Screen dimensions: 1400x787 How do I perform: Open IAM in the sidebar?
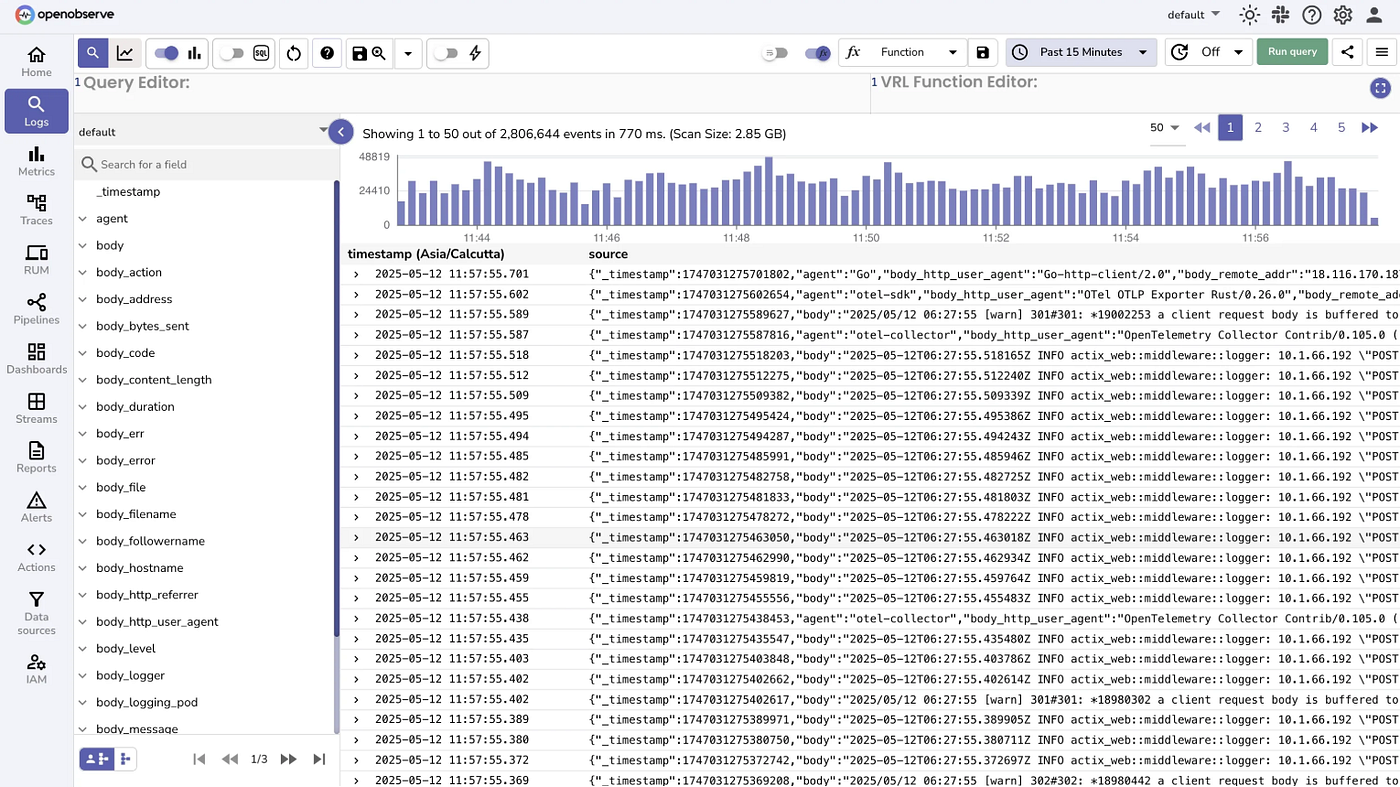(36, 668)
